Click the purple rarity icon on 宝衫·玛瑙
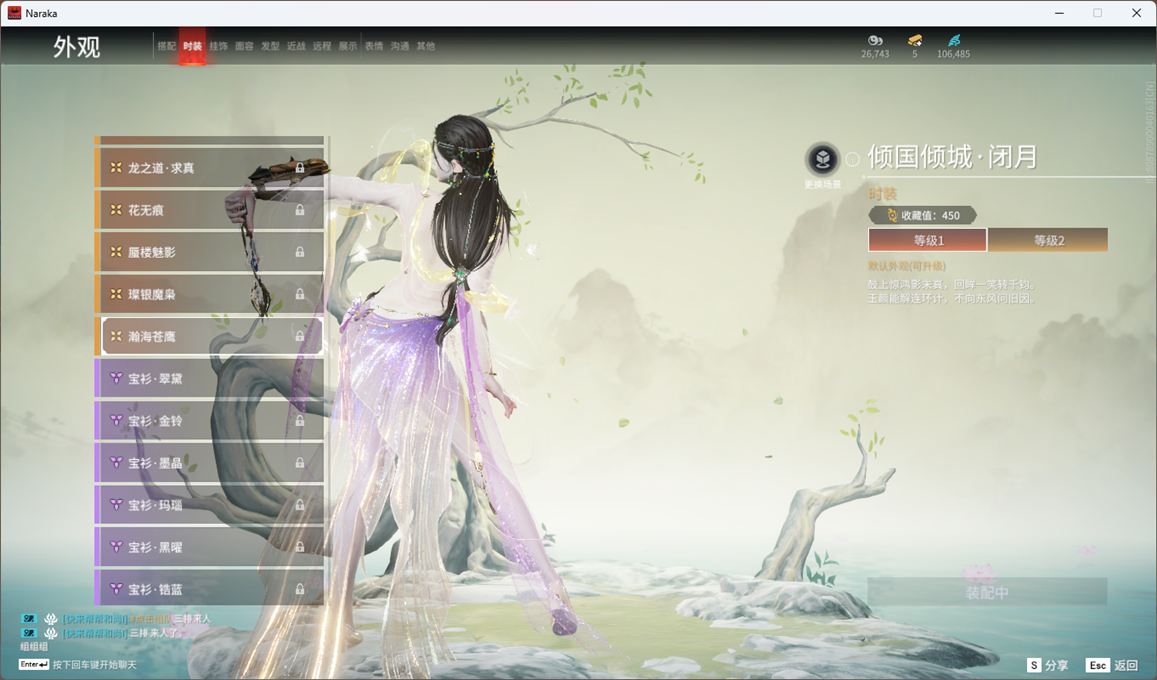The width and height of the screenshot is (1157, 680). pyautogui.click(x=116, y=504)
